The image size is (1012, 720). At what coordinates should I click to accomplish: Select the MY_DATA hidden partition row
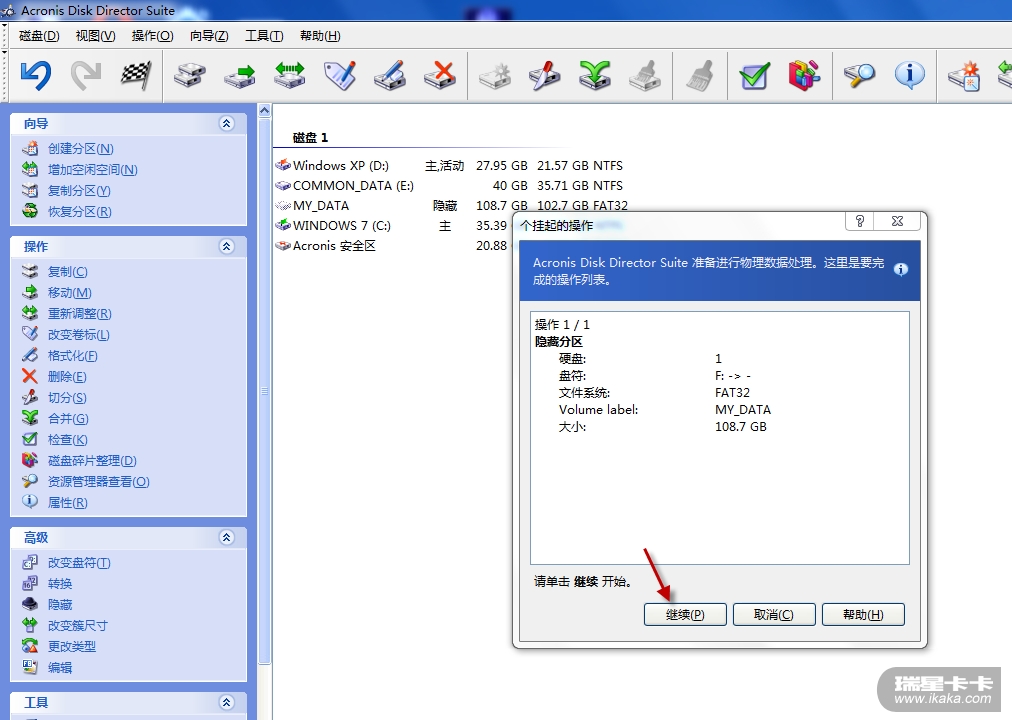(x=452, y=206)
